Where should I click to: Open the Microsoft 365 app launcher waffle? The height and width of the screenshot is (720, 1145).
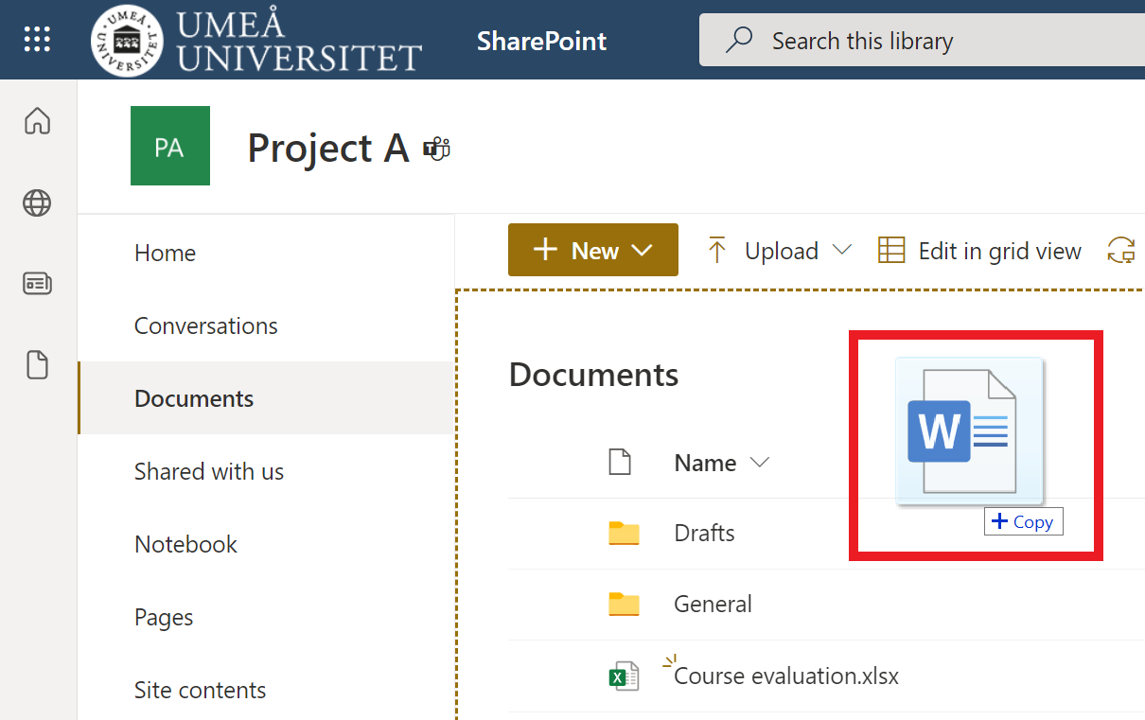point(37,39)
